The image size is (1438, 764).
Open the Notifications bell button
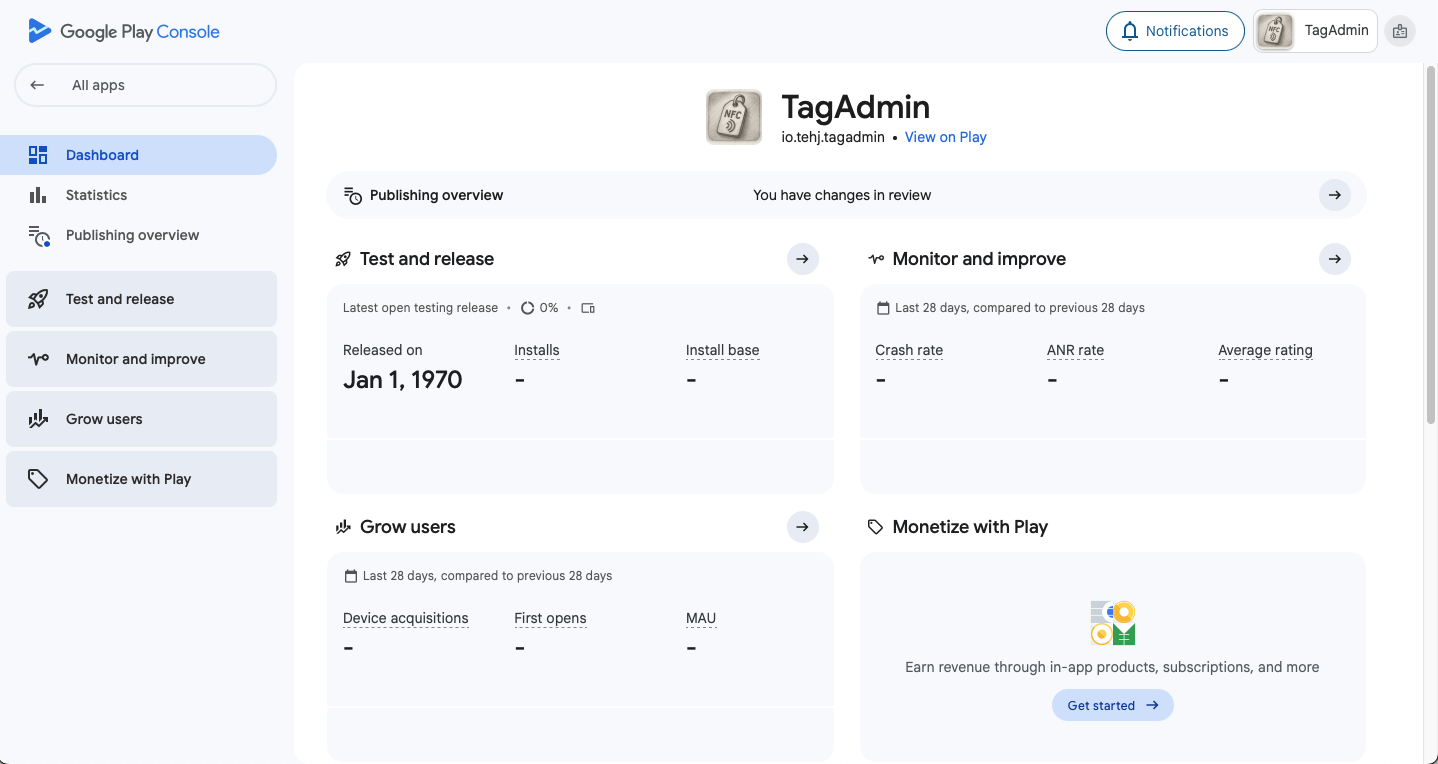pyautogui.click(x=1174, y=31)
